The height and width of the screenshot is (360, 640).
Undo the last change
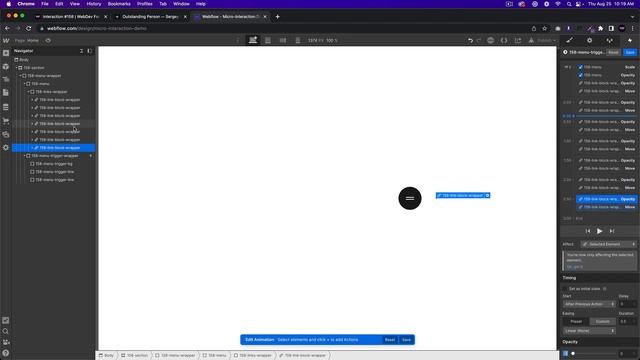coord(470,40)
